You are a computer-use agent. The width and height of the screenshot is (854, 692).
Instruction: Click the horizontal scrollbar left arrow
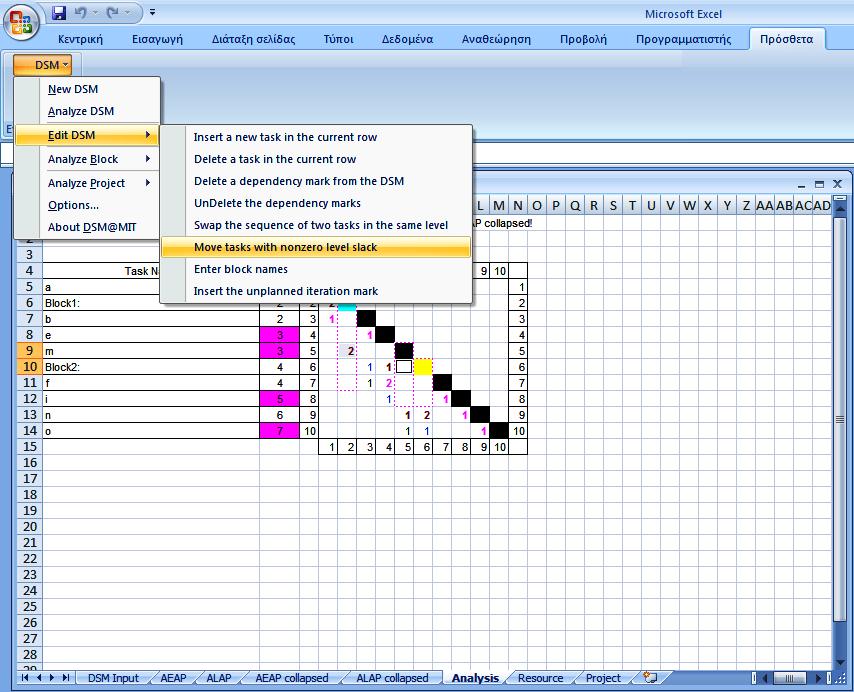click(x=765, y=678)
